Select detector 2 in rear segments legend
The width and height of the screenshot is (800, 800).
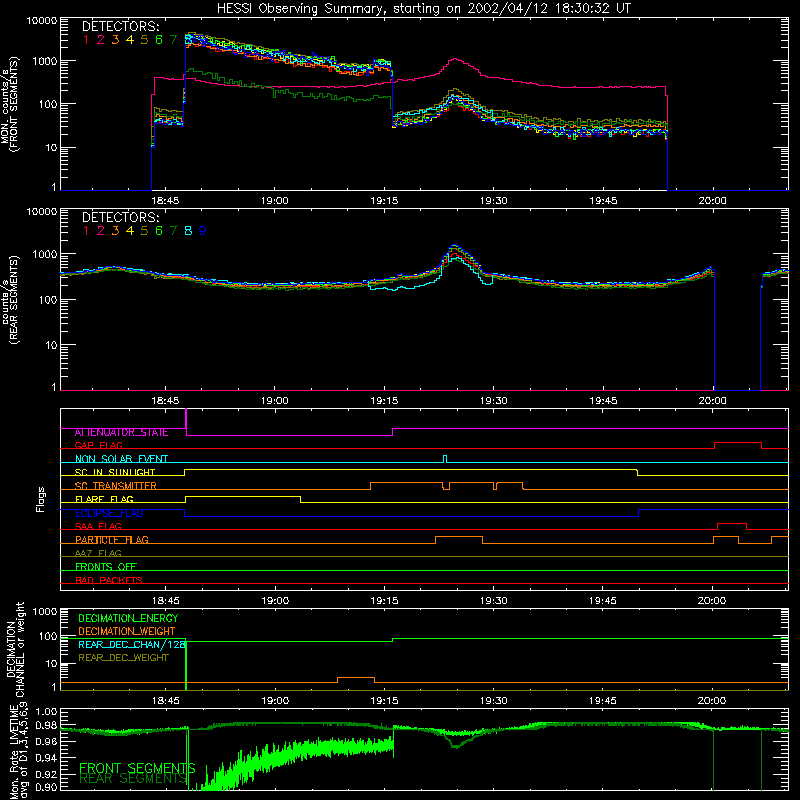click(x=101, y=231)
